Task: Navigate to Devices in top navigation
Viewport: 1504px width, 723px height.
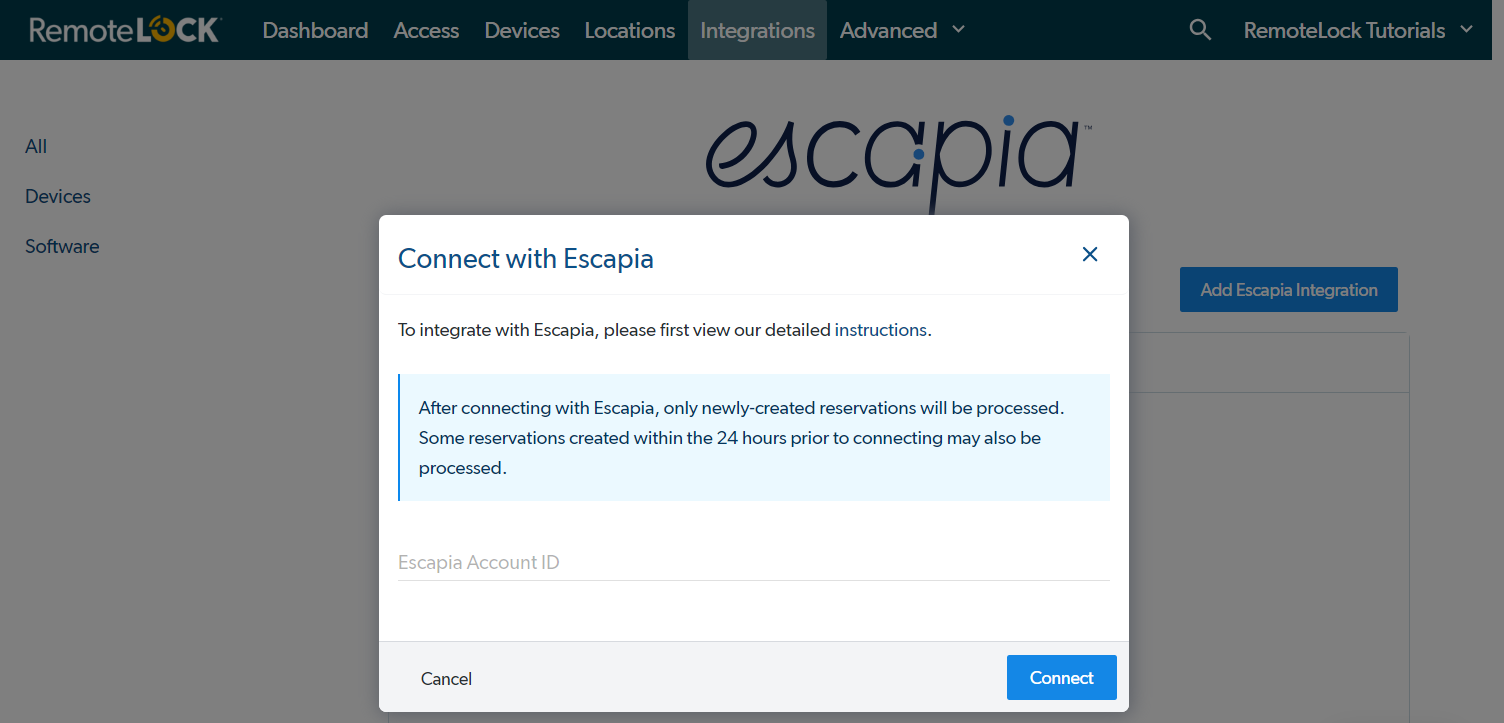Action: pyautogui.click(x=522, y=30)
